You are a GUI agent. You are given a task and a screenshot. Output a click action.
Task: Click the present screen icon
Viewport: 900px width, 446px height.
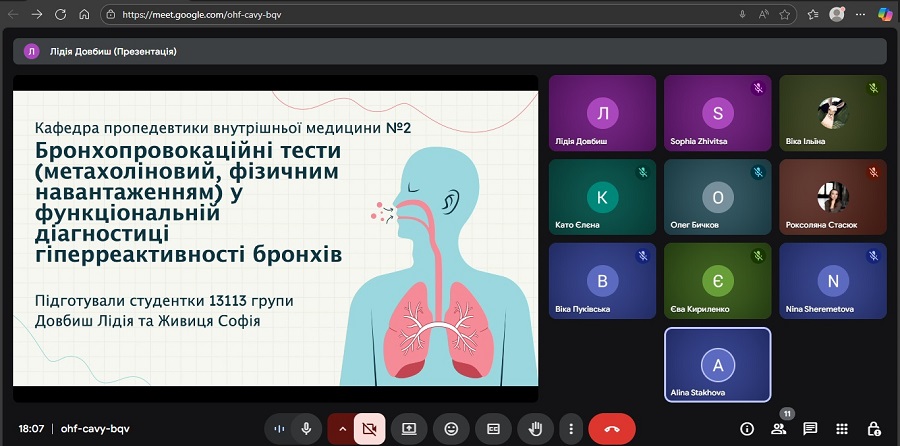click(409, 428)
